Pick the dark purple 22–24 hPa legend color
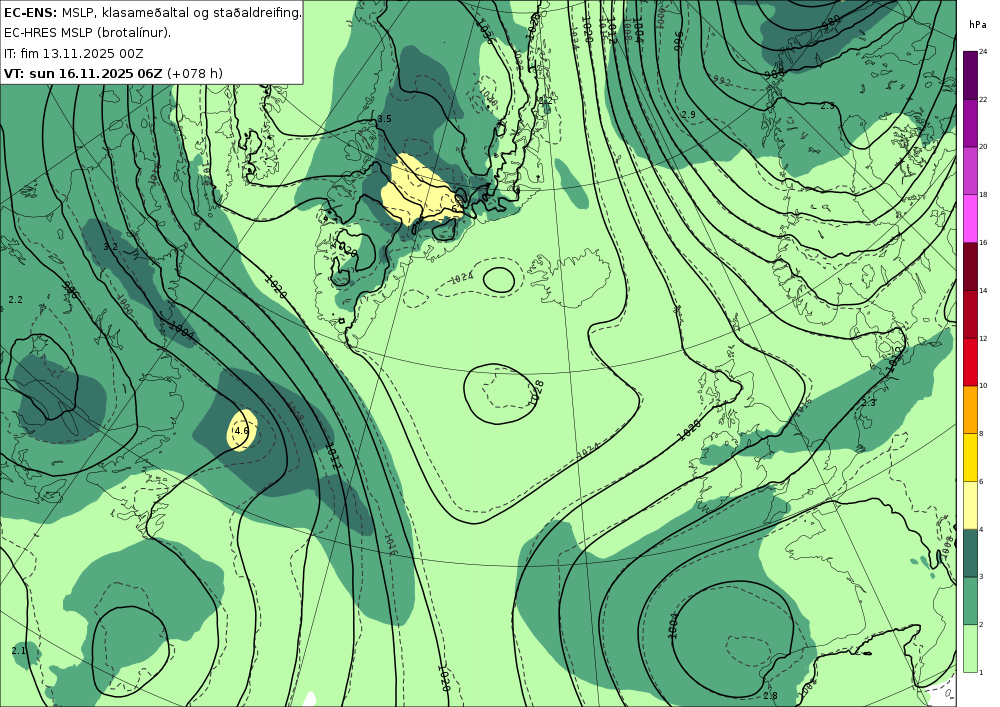 (x=970, y=75)
